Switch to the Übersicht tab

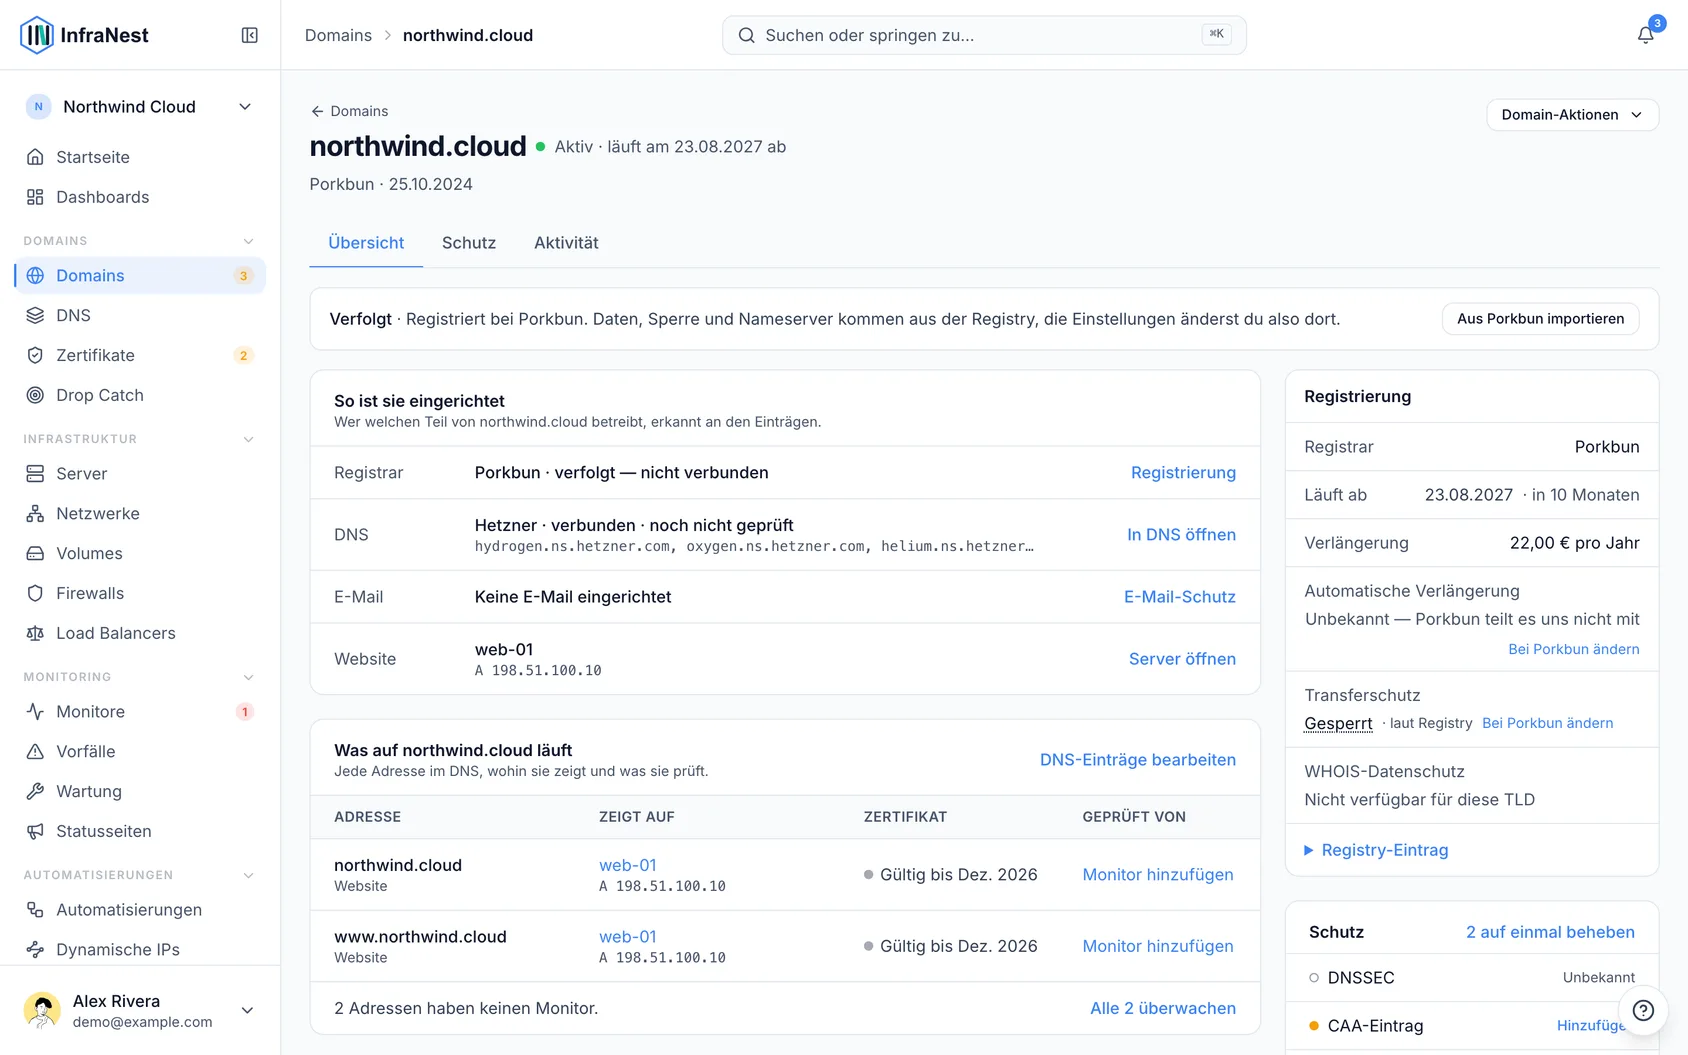(x=366, y=243)
